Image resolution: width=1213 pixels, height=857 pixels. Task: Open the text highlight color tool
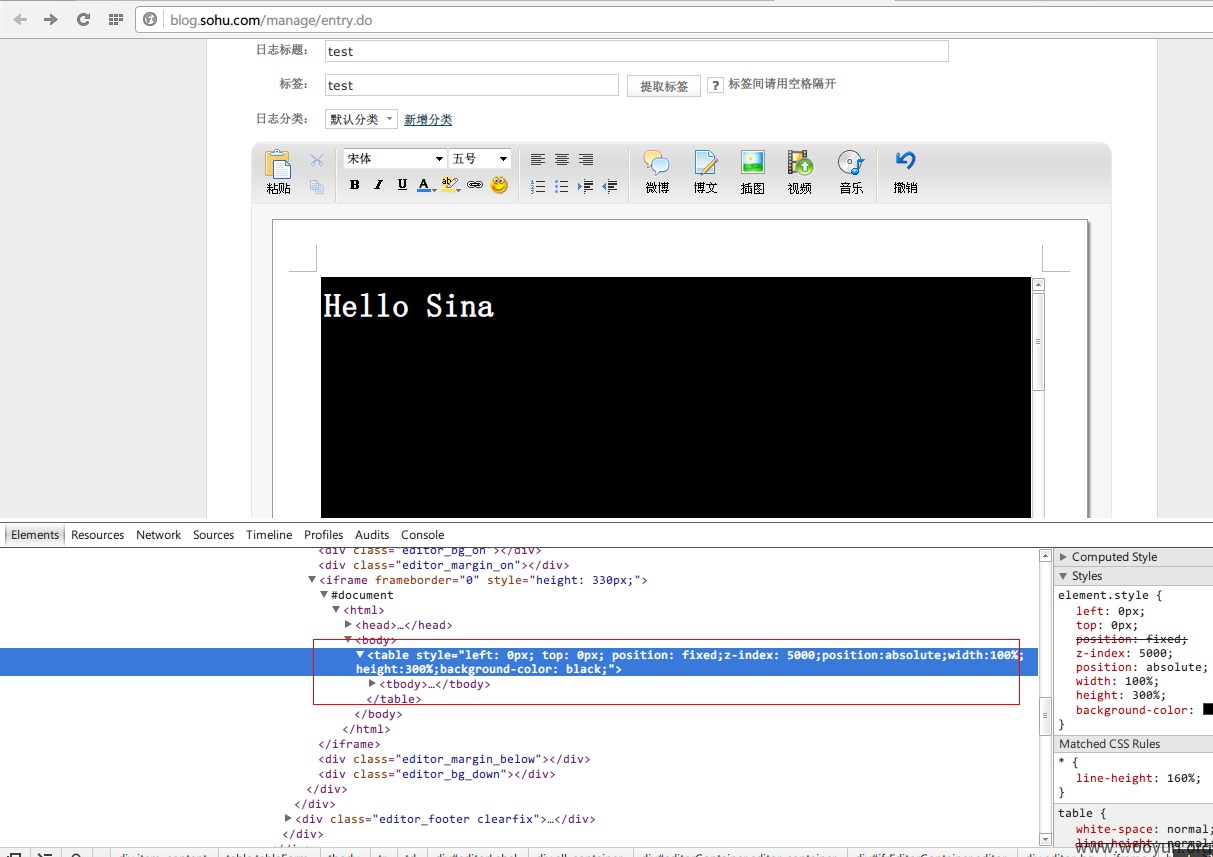point(450,185)
